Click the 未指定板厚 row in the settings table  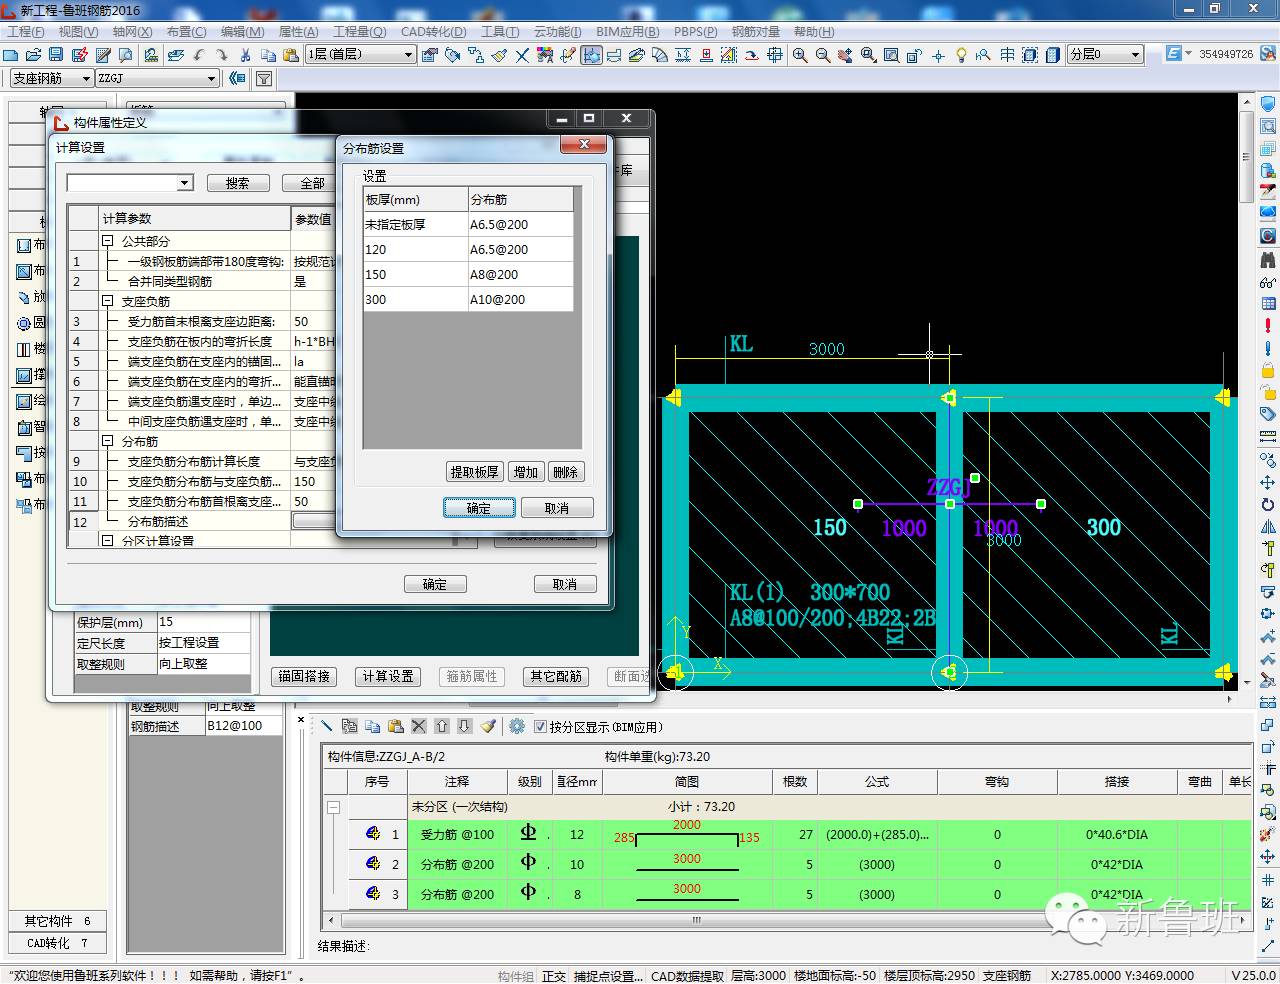469,224
